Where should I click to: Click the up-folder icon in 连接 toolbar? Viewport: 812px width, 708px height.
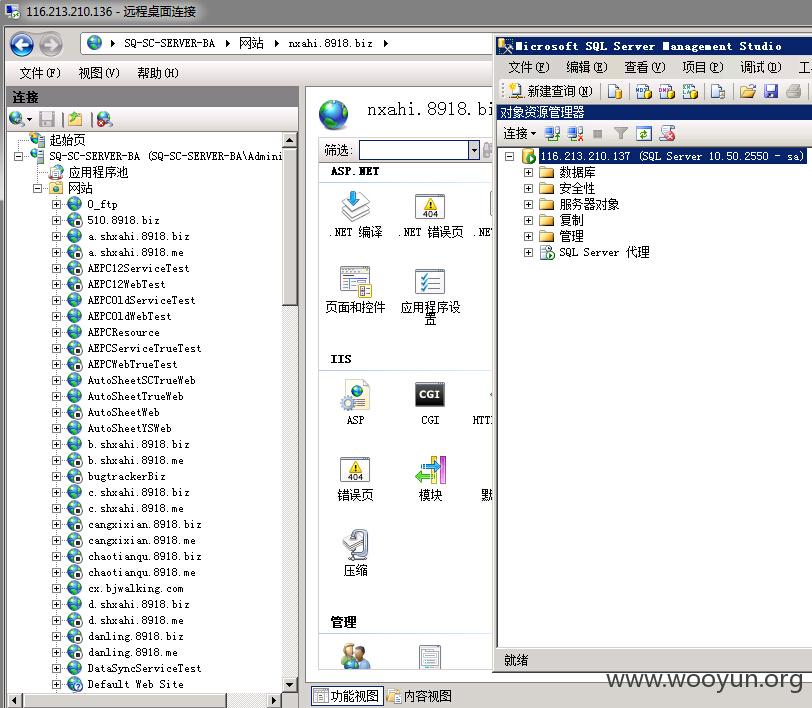click(75, 119)
